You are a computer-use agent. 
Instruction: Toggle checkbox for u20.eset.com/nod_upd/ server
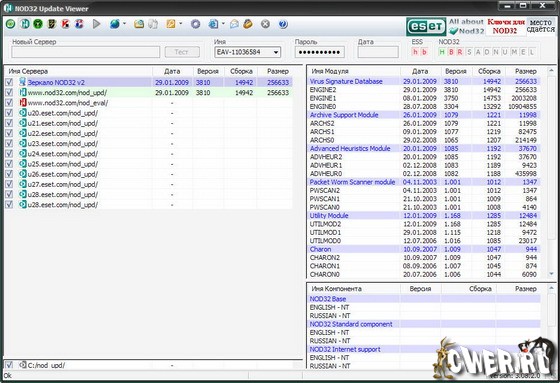9,113
